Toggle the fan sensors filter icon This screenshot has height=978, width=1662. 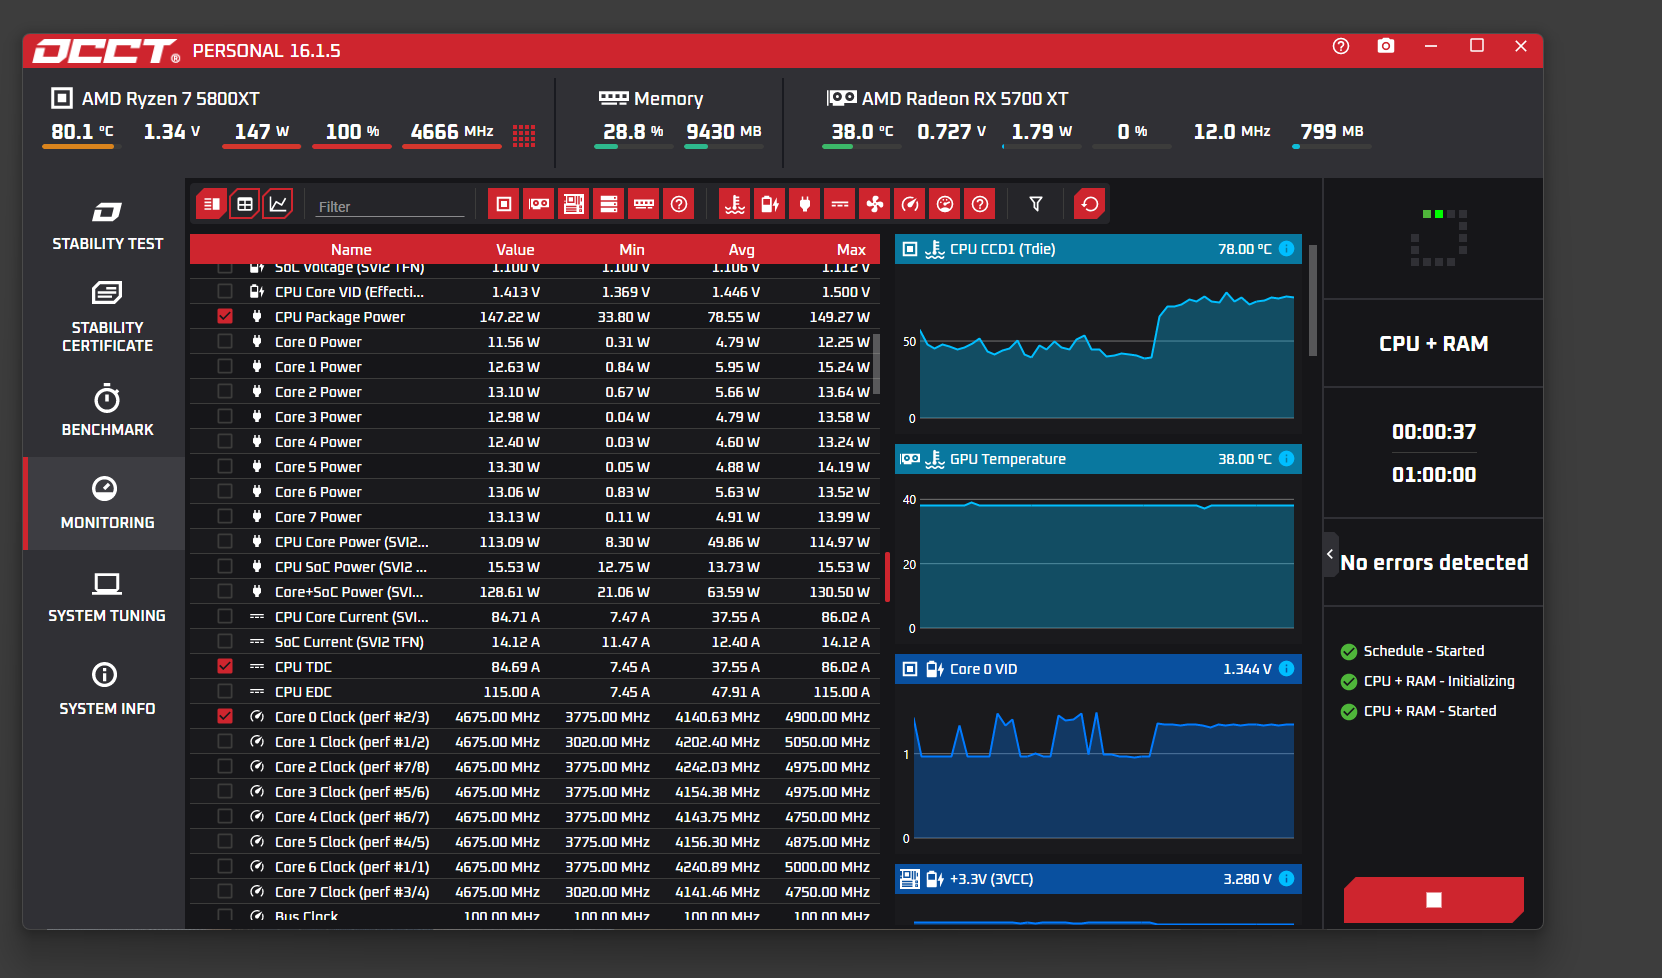click(x=875, y=204)
